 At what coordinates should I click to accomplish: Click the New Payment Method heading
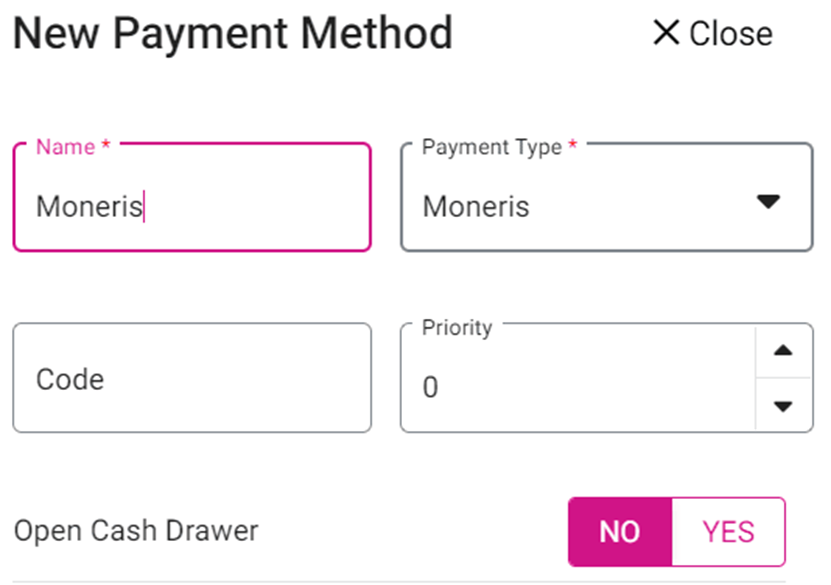click(x=232, y=33)
